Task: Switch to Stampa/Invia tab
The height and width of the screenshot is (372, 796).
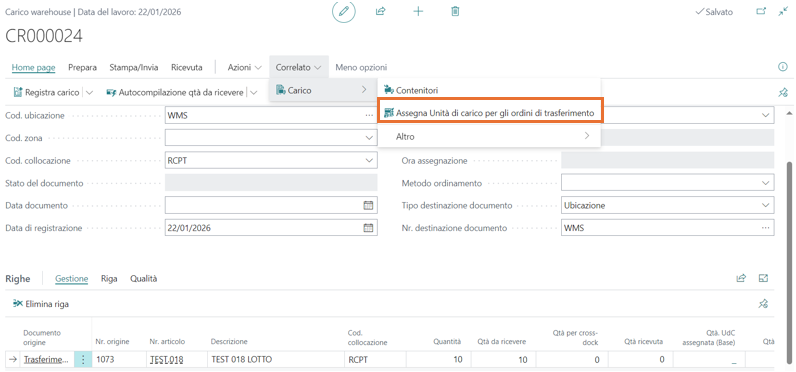Action: tap(134, 67)
